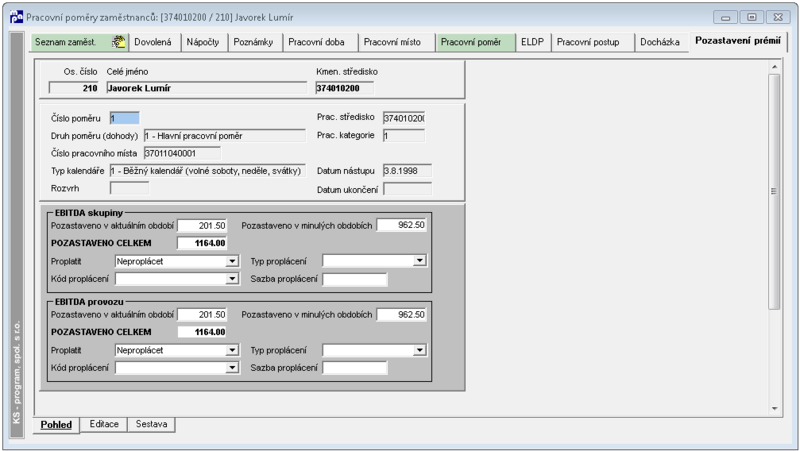Screen dimensions: 800x451
Task: Expand Proplatit dropdown in EBITDA provozu
Action: tap(232, 350)
